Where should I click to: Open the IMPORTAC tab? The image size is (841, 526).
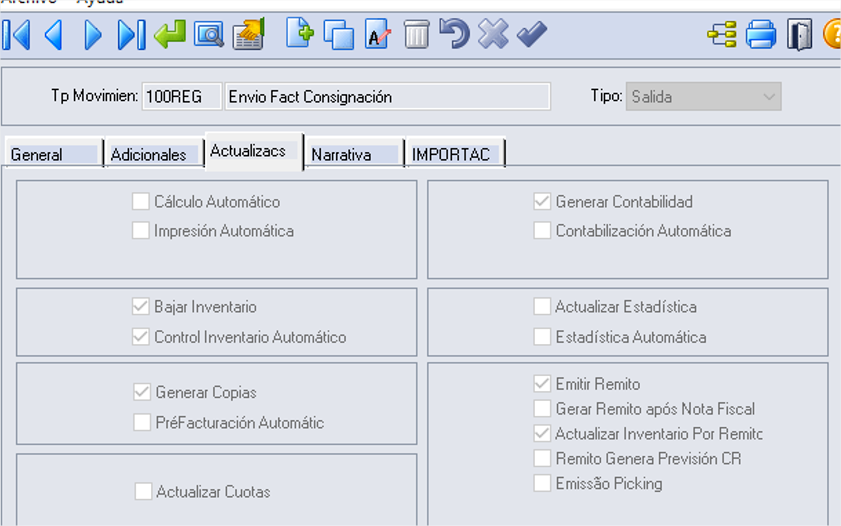click(455, 154)
